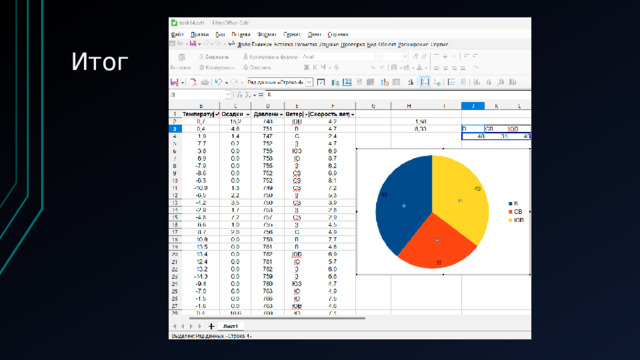
Task: Switch to the Данные ribbon tab
Action: pyautogui.click(x=329, y=44)
